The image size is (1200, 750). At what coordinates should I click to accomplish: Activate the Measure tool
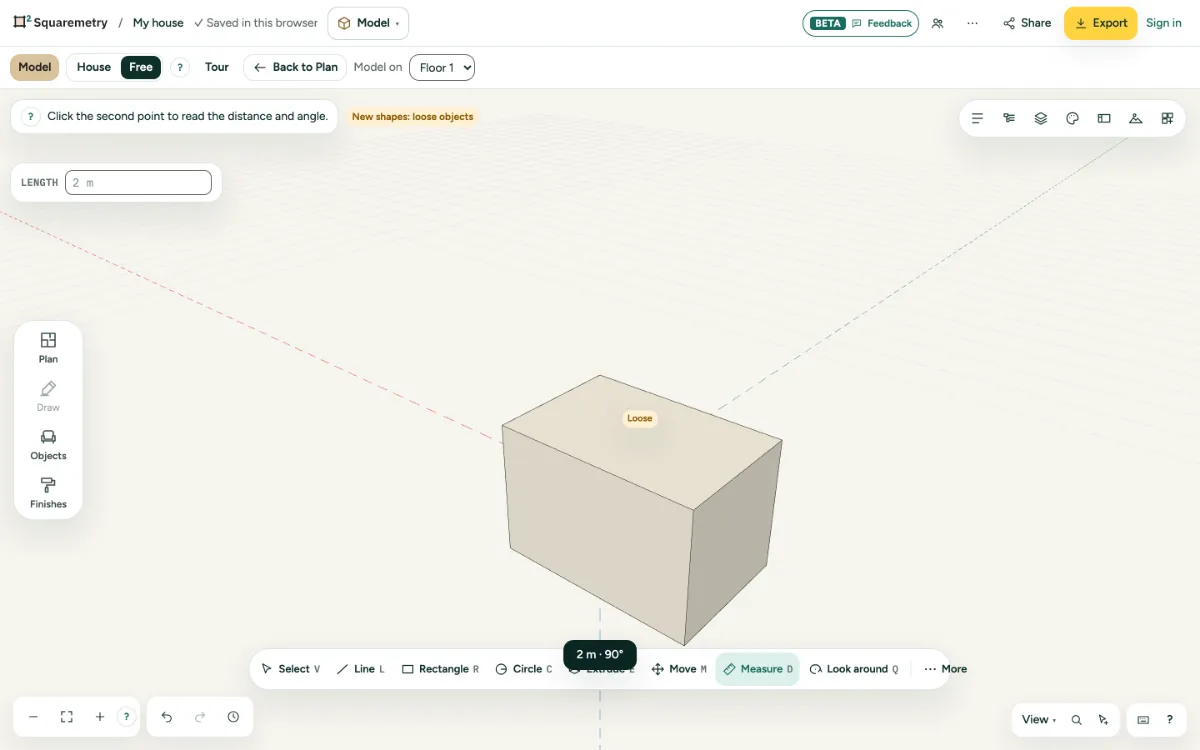click(757, 669)
